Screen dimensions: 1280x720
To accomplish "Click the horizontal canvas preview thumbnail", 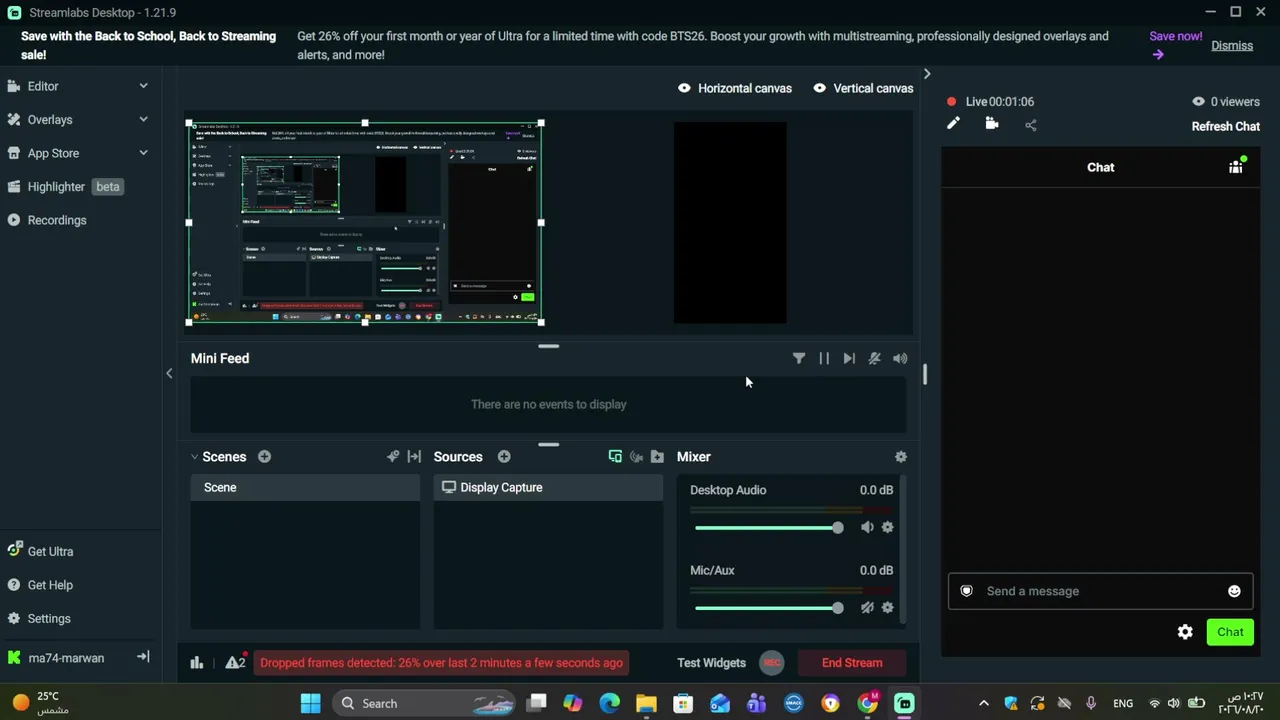I will pyautogui.click(x=365, y=222).
